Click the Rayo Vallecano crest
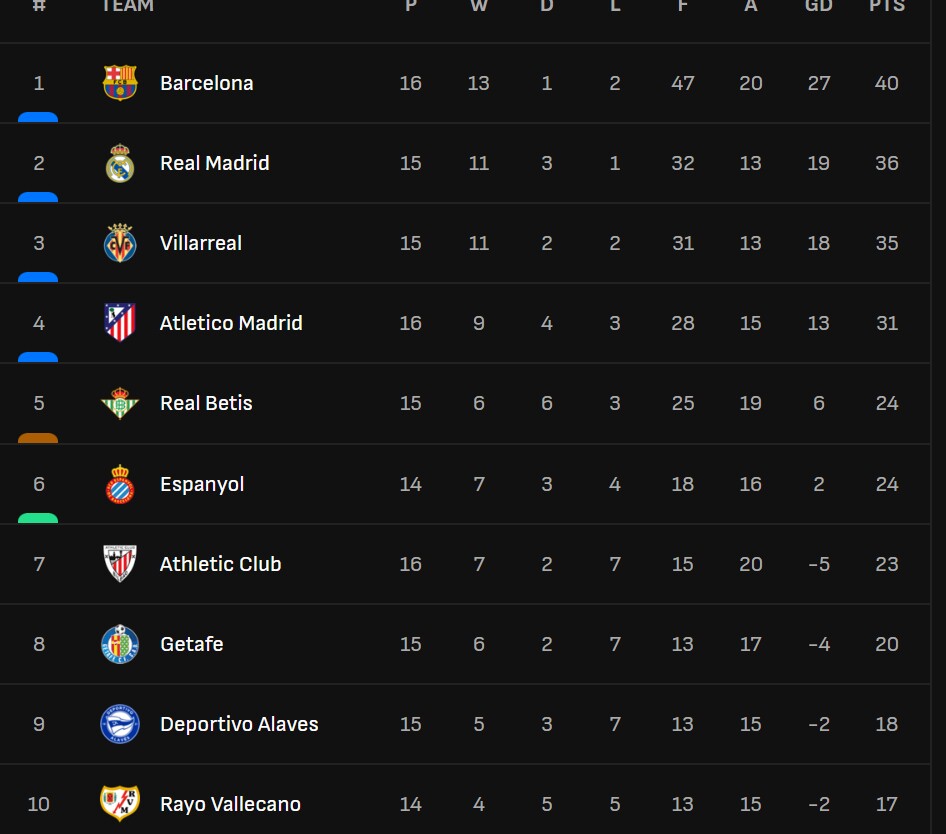This screenshot has width=946, height=834. click(x=120, y=804)
